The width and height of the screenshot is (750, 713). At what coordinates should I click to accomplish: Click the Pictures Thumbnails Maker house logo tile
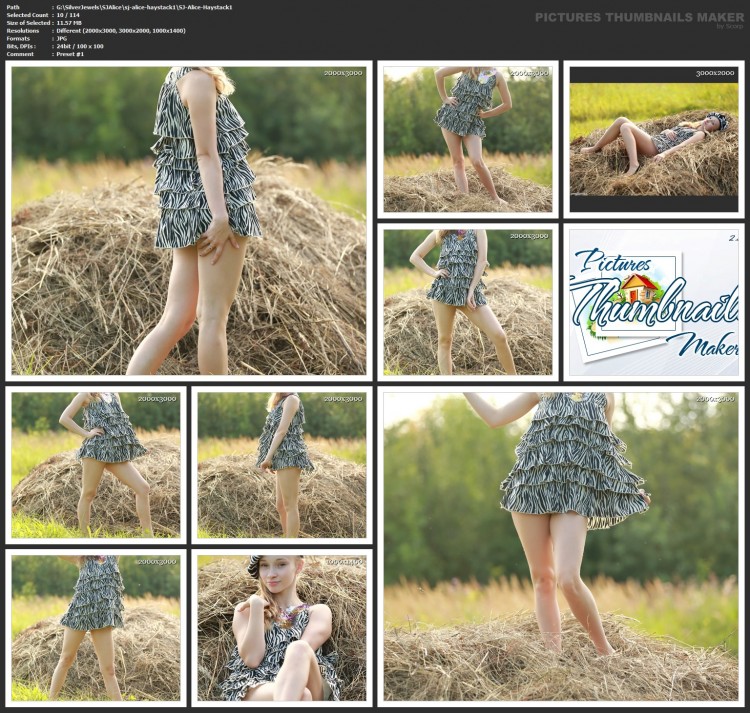pyautogui.click(x=654, y=302)
